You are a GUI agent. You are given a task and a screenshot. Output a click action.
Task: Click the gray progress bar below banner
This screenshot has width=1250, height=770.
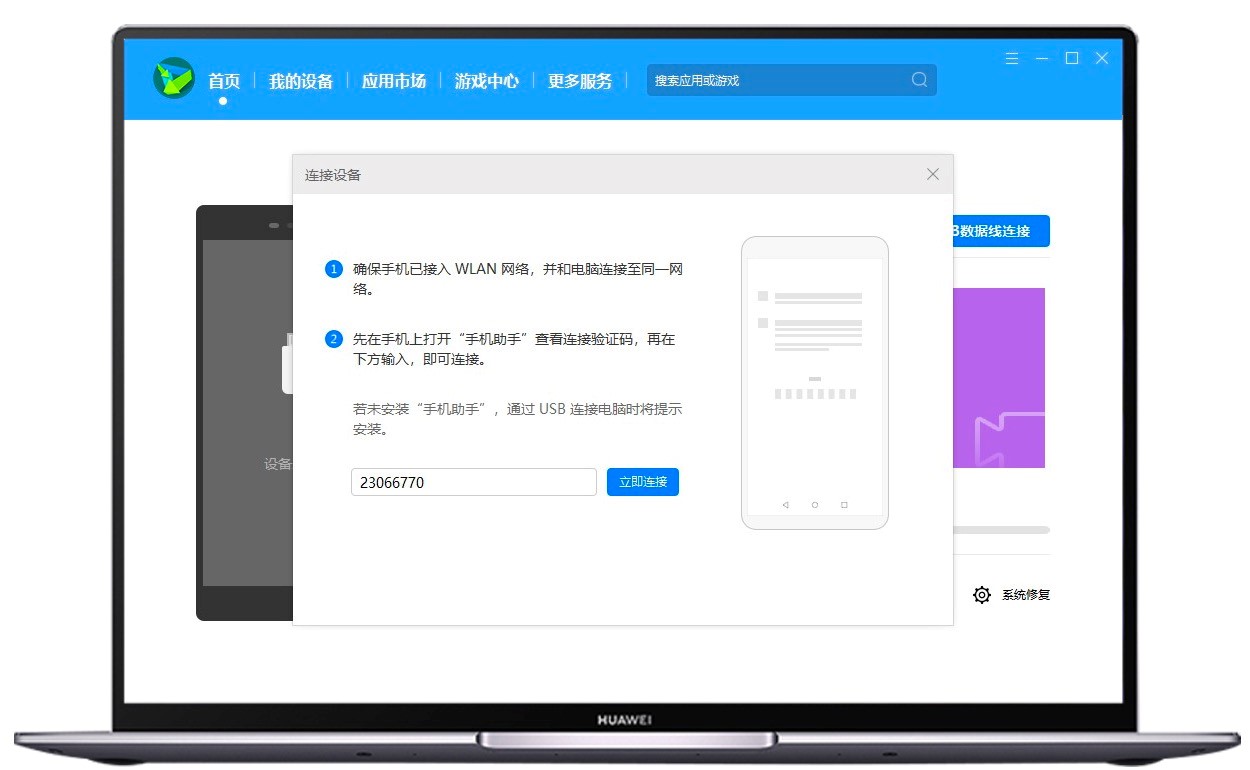(x=1001, y=530)
